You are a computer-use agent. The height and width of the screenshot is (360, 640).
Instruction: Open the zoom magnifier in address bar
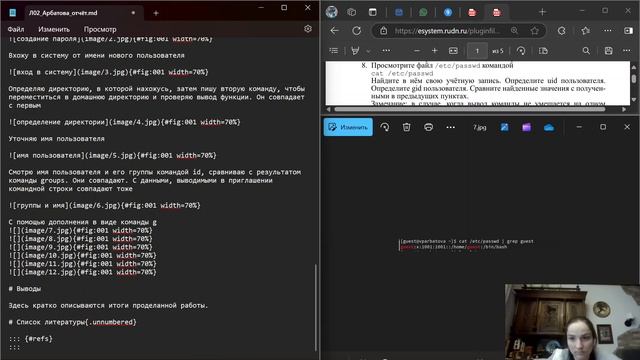coord(514,31)
